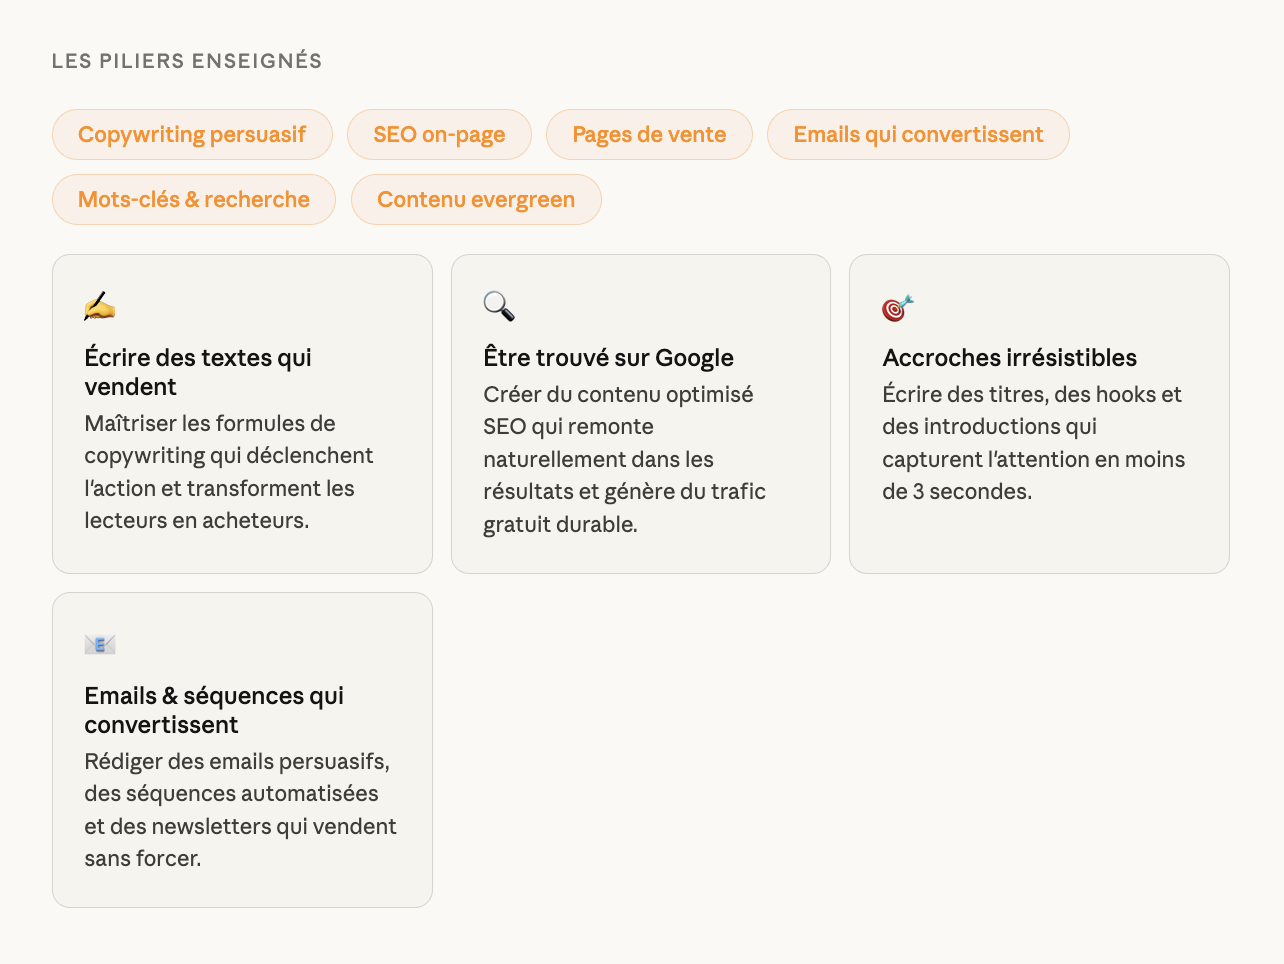Click the description about titres and hooks
The image size is (1284, 964).
click(x=1033, y=443)
